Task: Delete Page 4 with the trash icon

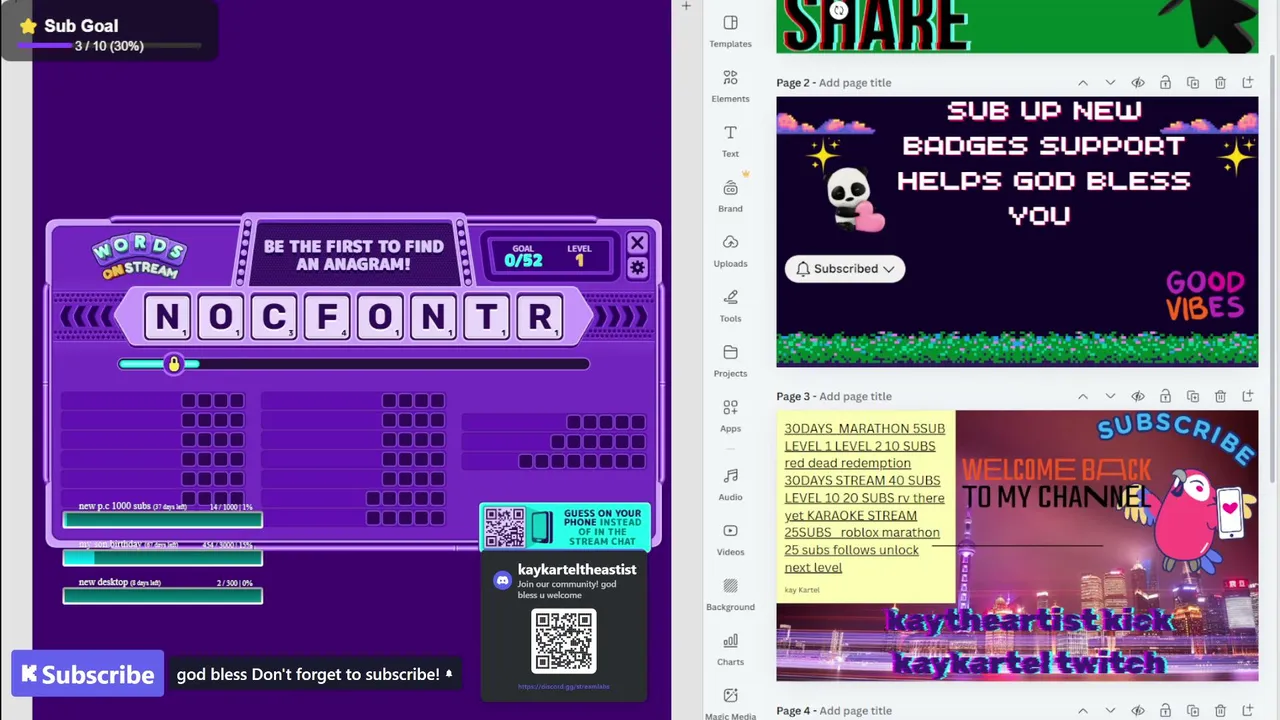Action: [1220, 711]
